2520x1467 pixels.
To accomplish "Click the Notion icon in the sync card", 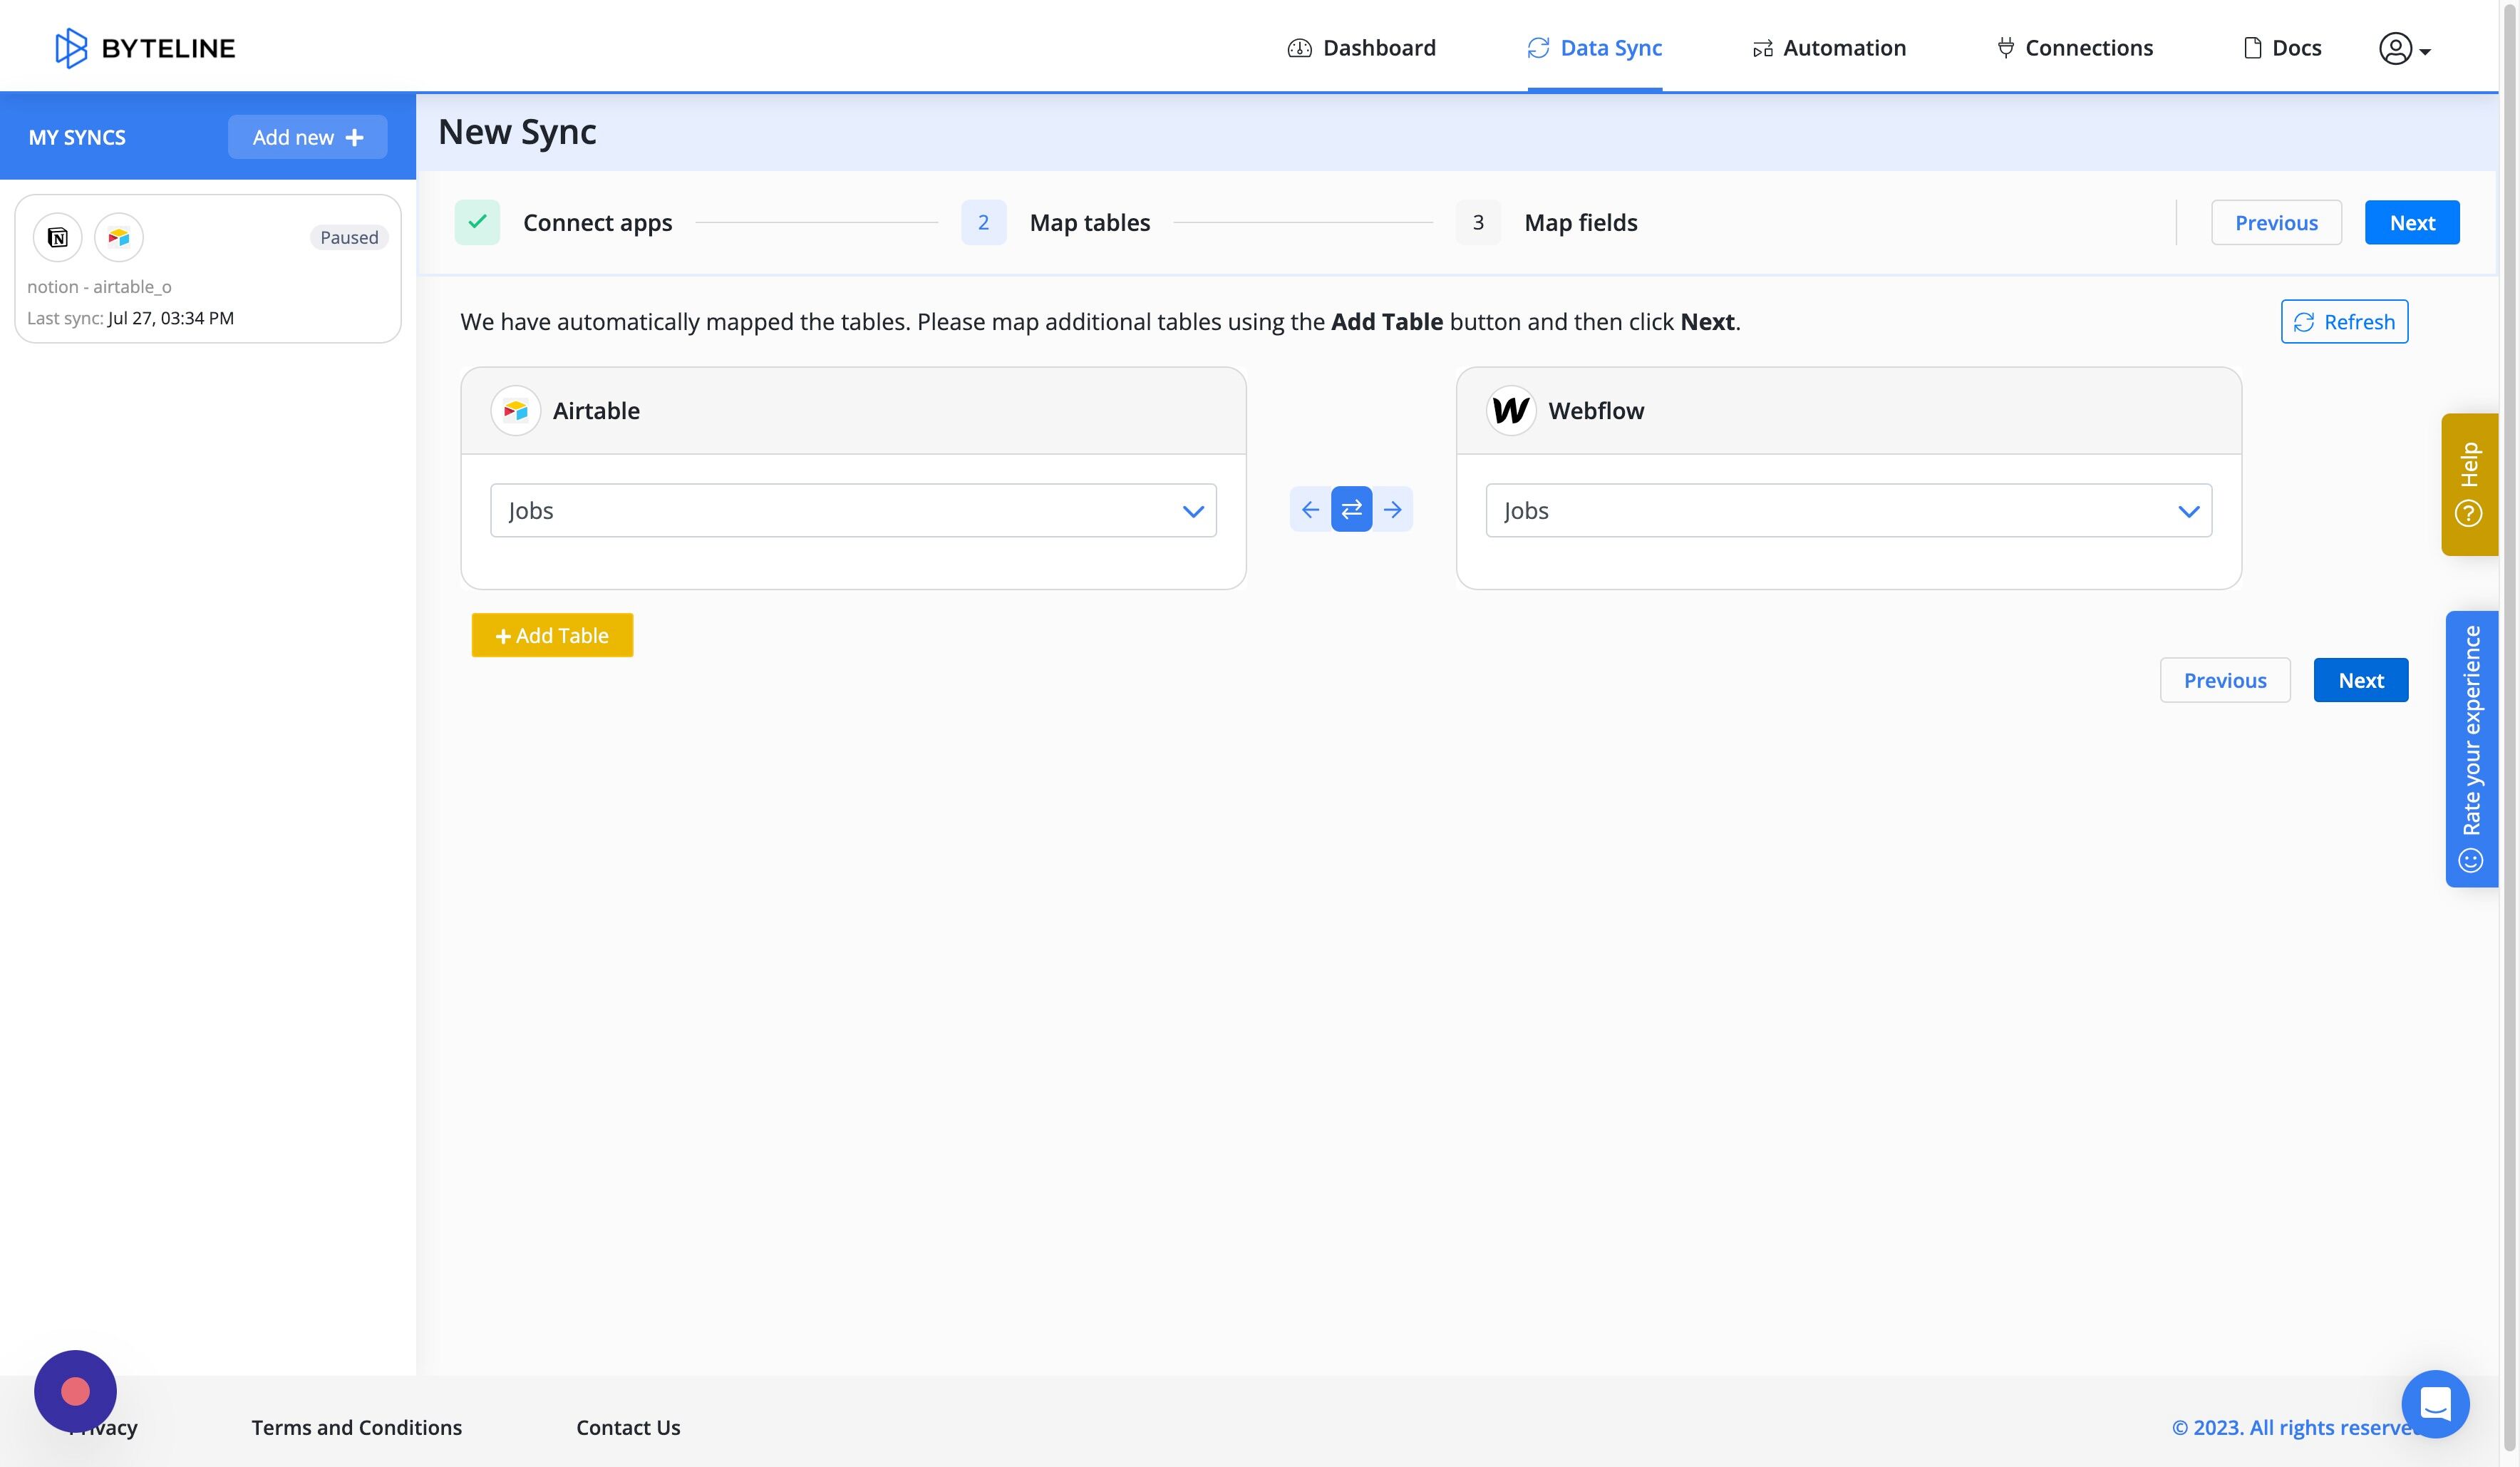I will 57,237.
